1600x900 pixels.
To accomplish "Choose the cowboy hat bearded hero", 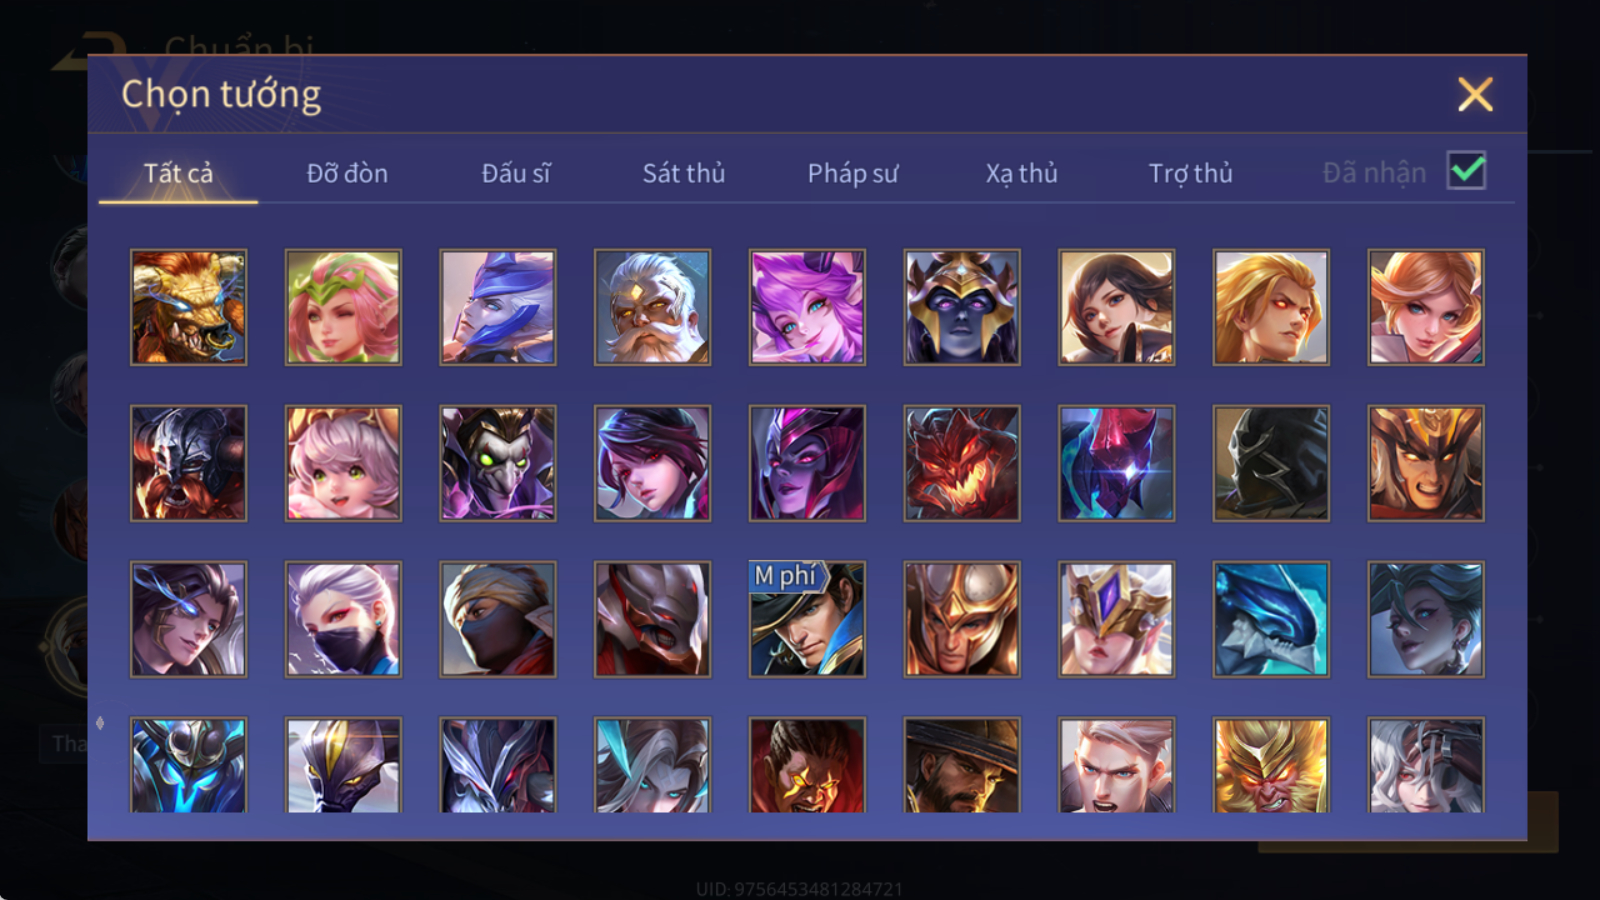I will [x=962, y=765].
